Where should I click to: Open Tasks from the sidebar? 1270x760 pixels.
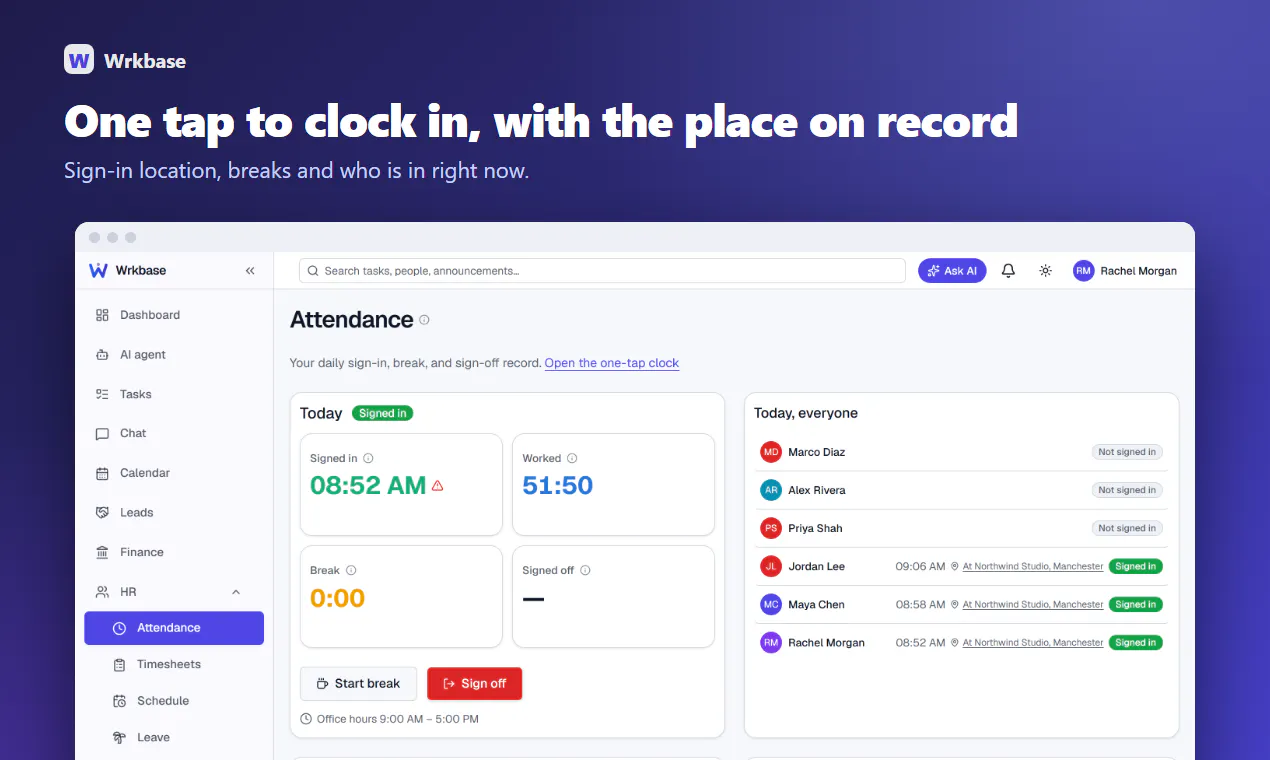click(174, 394)
